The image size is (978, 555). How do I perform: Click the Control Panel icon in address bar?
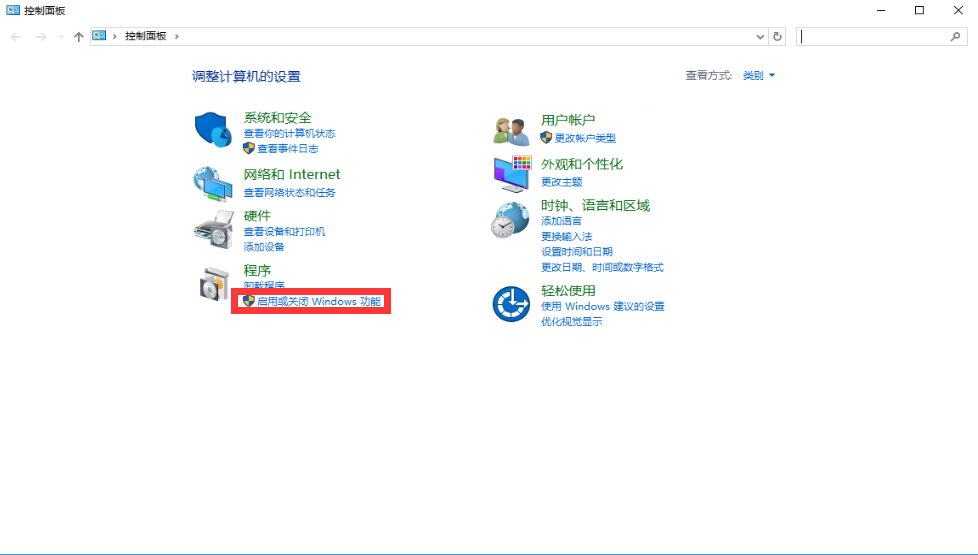[99, 36]
